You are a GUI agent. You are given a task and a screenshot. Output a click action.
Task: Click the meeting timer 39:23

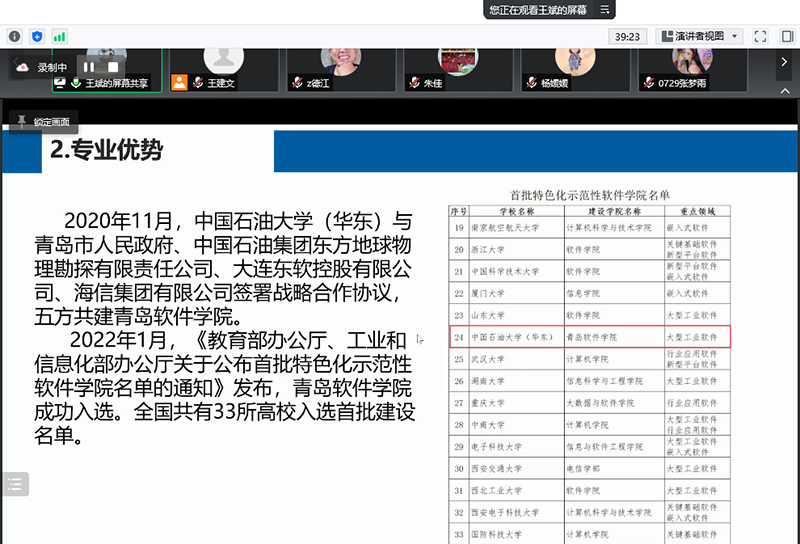(627, 37)
